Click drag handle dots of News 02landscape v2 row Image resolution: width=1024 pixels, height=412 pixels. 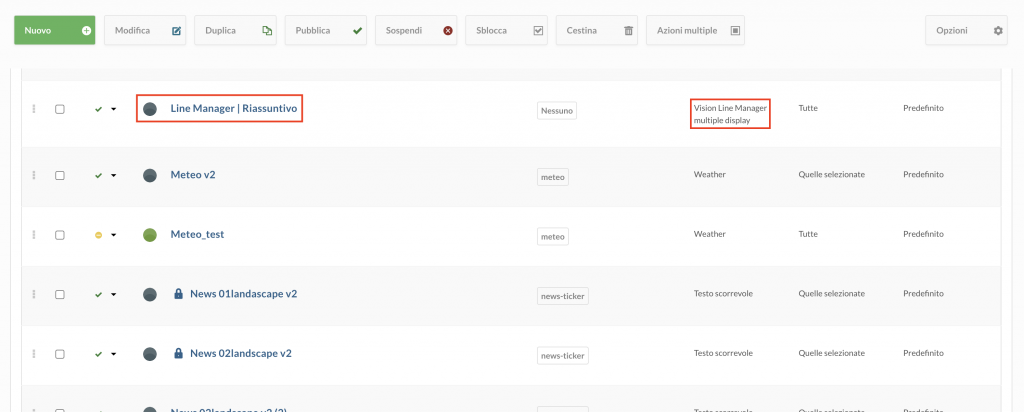pos(34,354)
